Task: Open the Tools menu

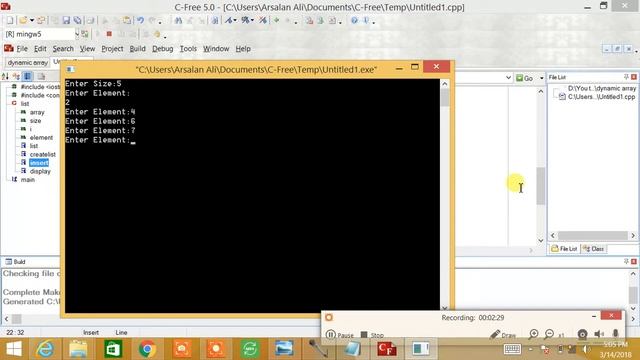Action: [188, 49]
